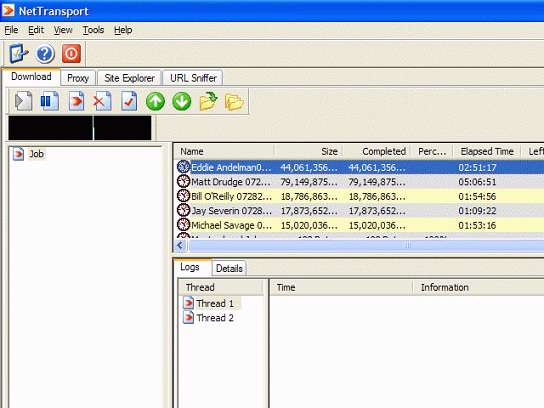Click the clock icon beside Eddie Andelman
This screenshot has height=408, width=544.
click(x=184, y=167)
